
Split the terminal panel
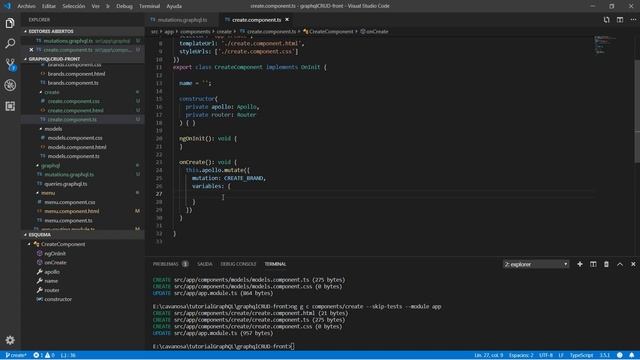point(593,264)
